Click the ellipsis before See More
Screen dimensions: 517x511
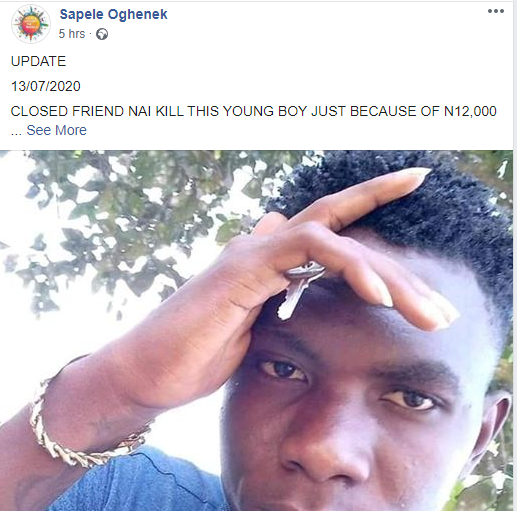coord(16,133)
